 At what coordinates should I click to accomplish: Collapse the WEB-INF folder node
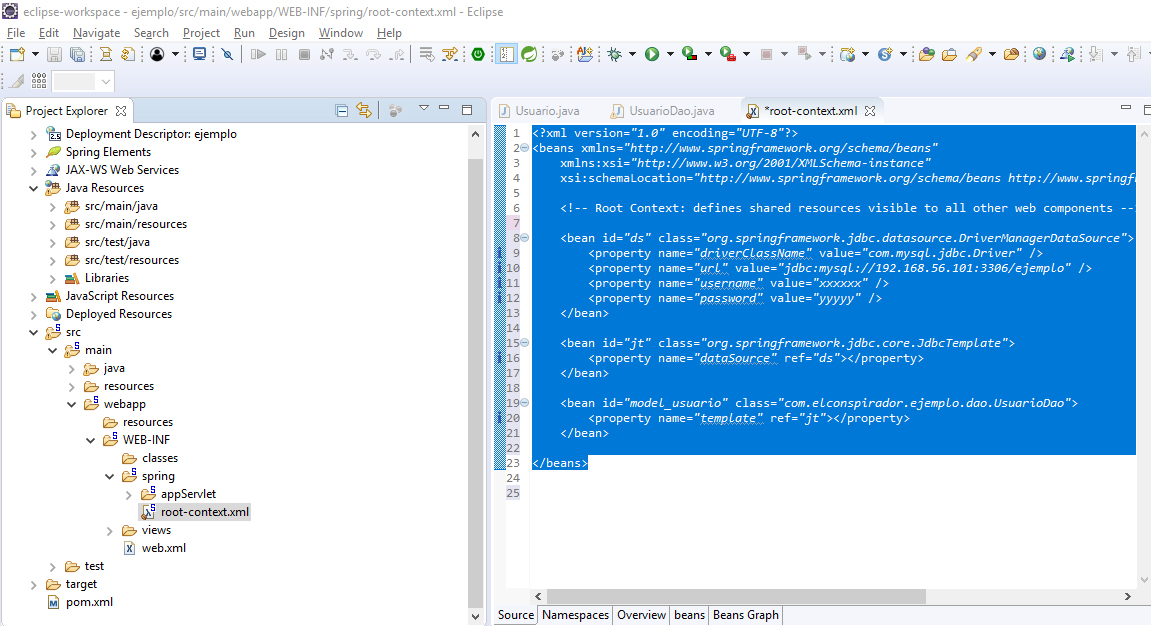(x=90, y=440)
